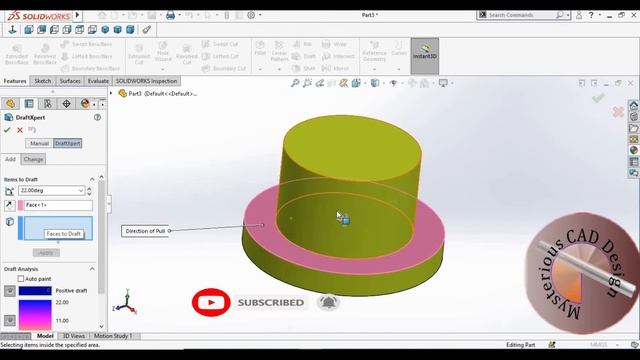Click the Display Style cube icon

[375, 83]
